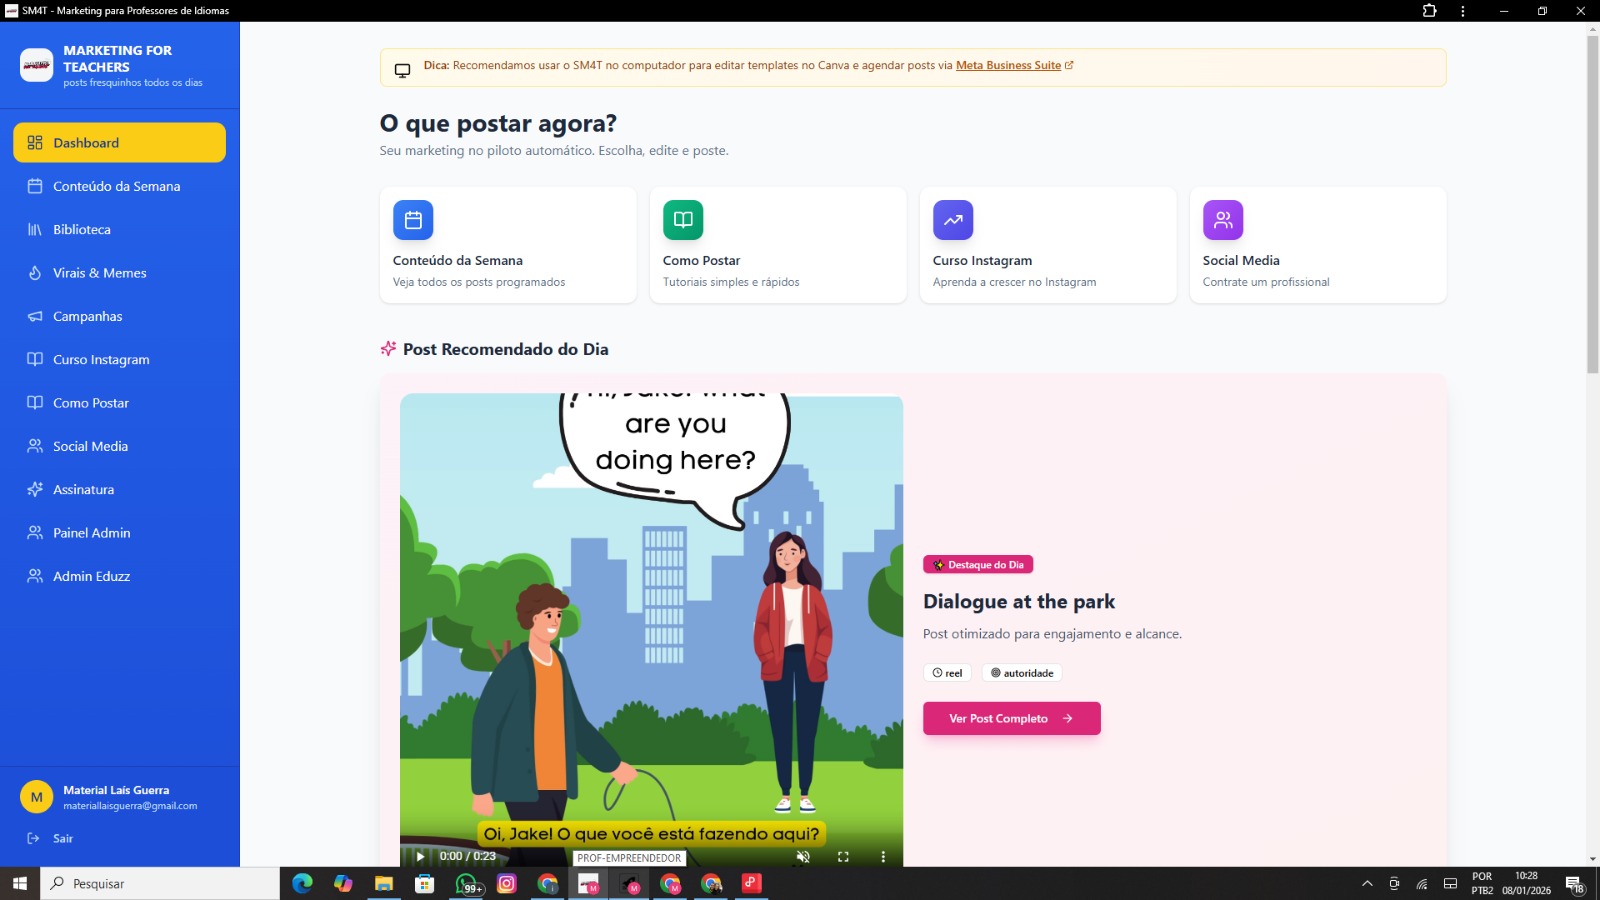
Task: Open the video's three-dot options menu
Action: click(883, 856)
